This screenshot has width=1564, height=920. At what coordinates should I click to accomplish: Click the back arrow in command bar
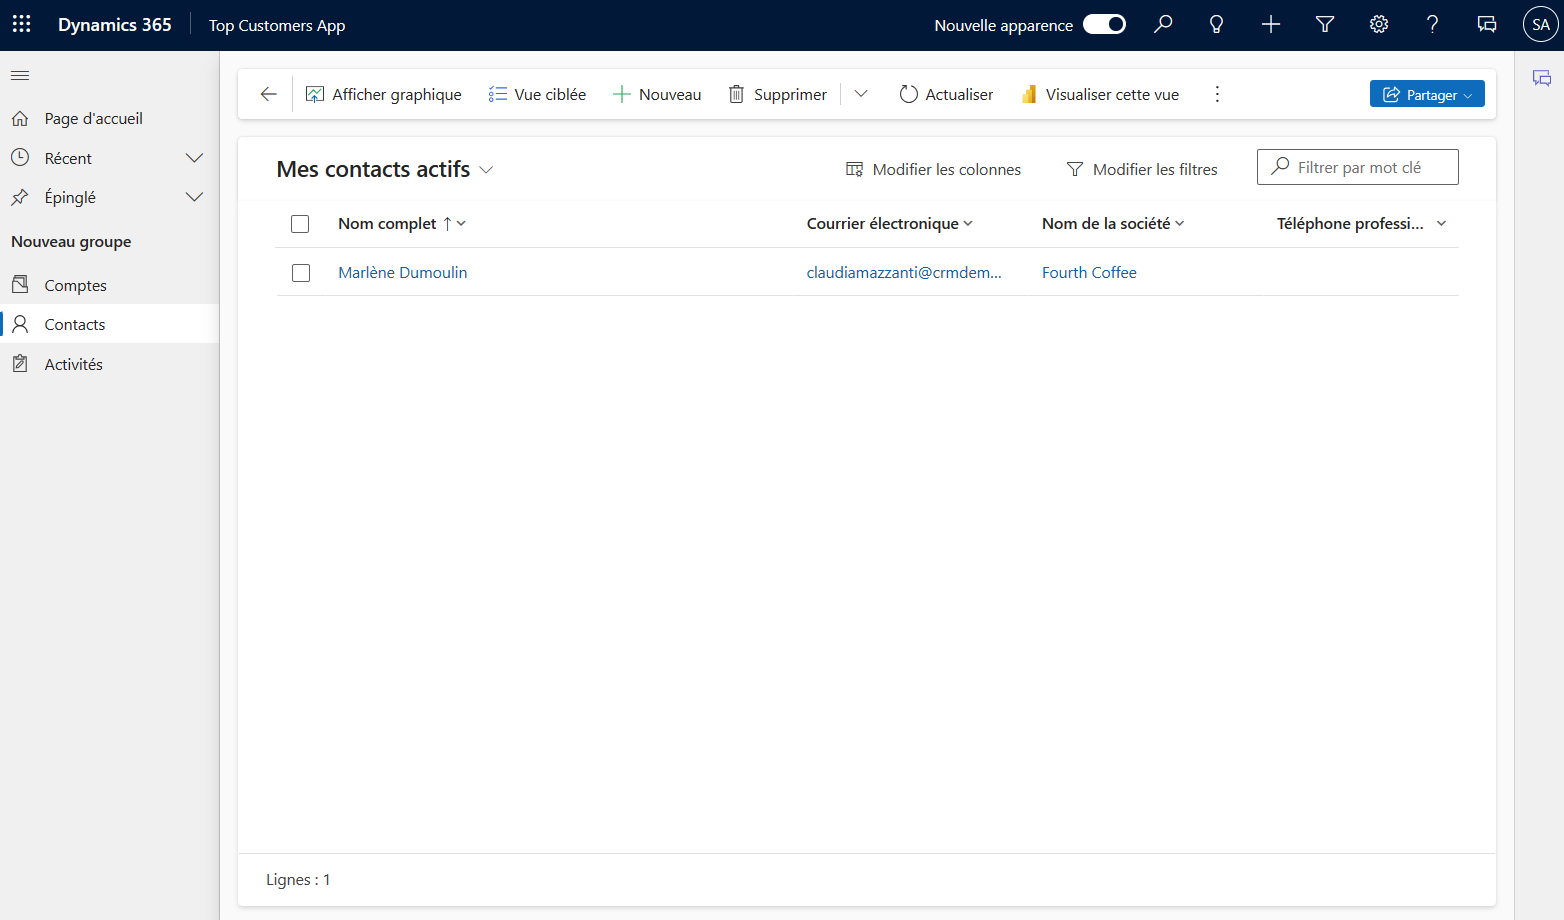268,94
